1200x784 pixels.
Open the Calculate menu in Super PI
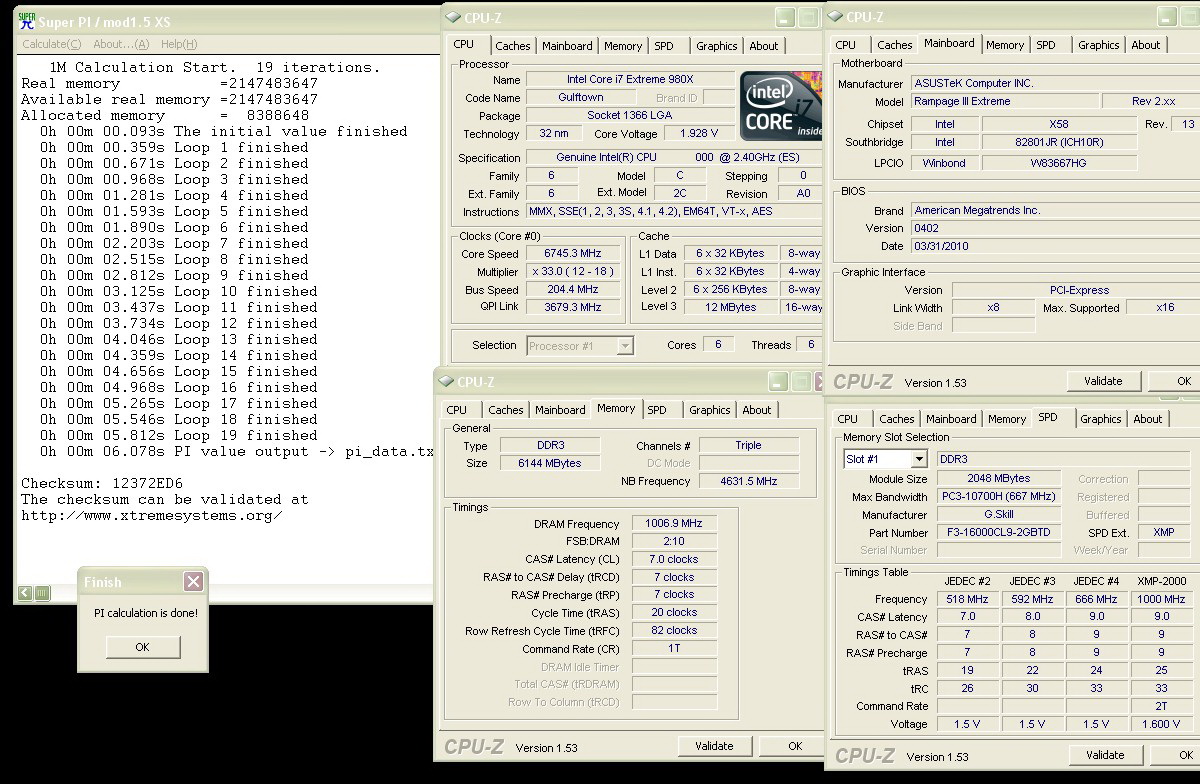coord(52,44)
